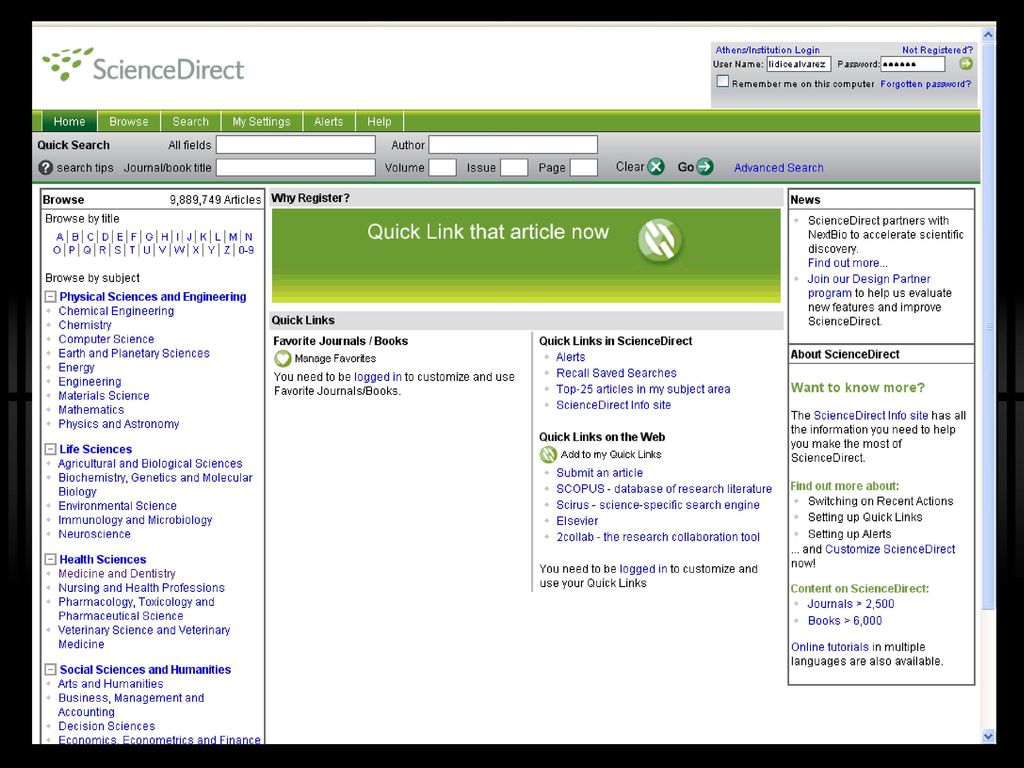Open Arts and Humanities subject
This screenshot has width=1024, height=768.
coord(111,684)
